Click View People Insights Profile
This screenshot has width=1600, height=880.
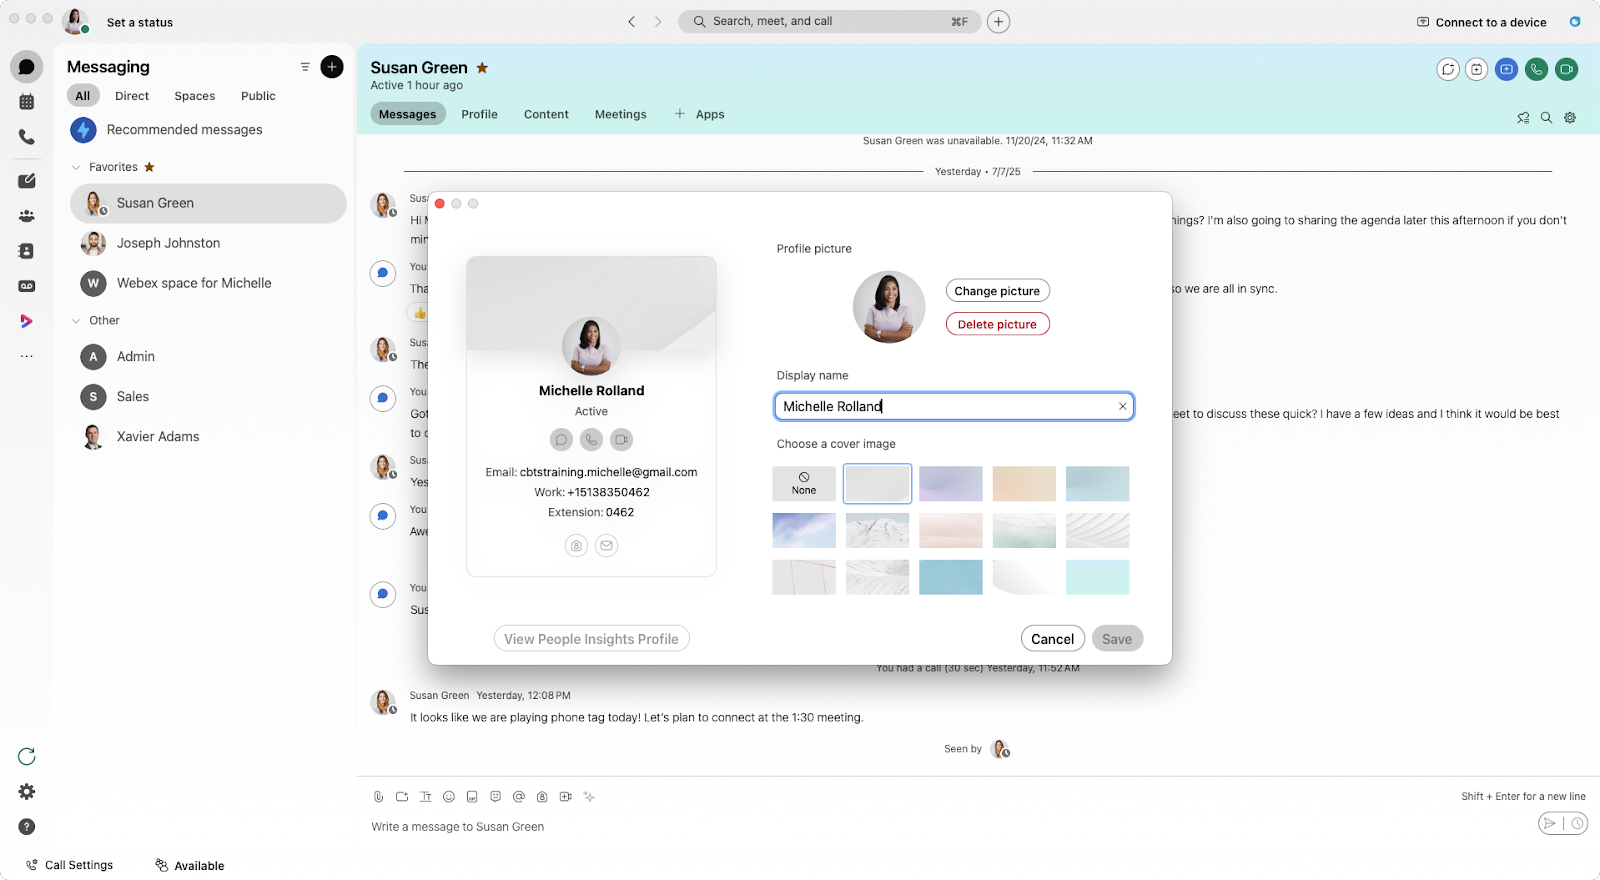tap(592, 639)
